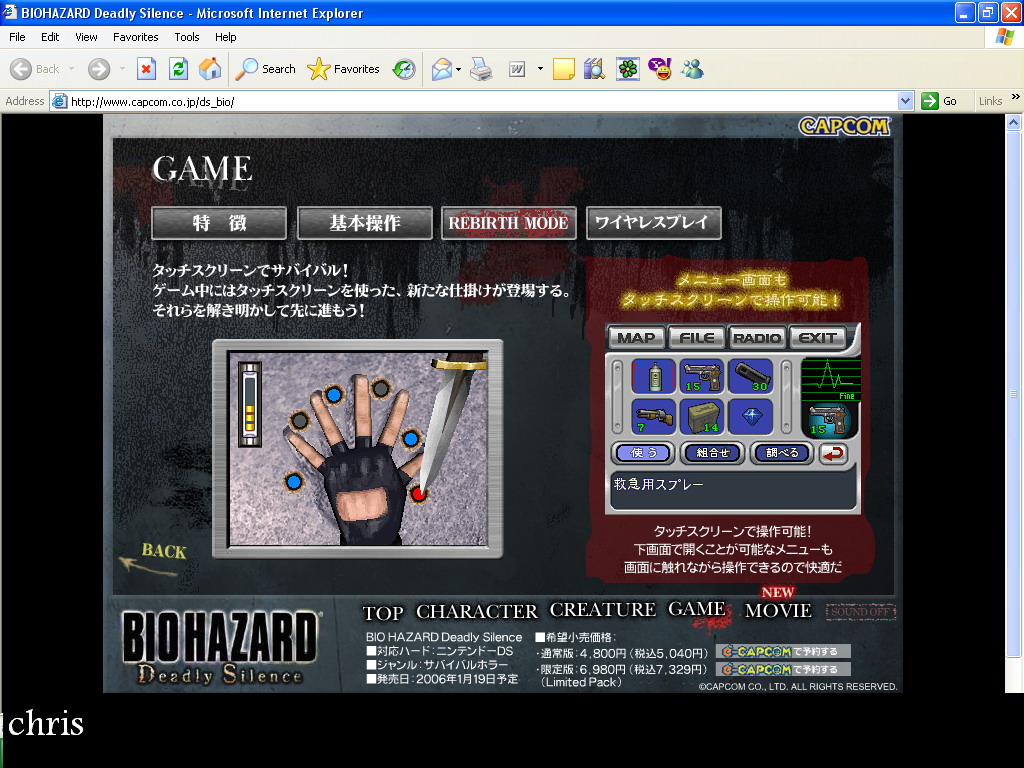Screen dimensions: 1024x768
Task: Open the Back button history dropdown arrow
Action: [x=73, y=69]
